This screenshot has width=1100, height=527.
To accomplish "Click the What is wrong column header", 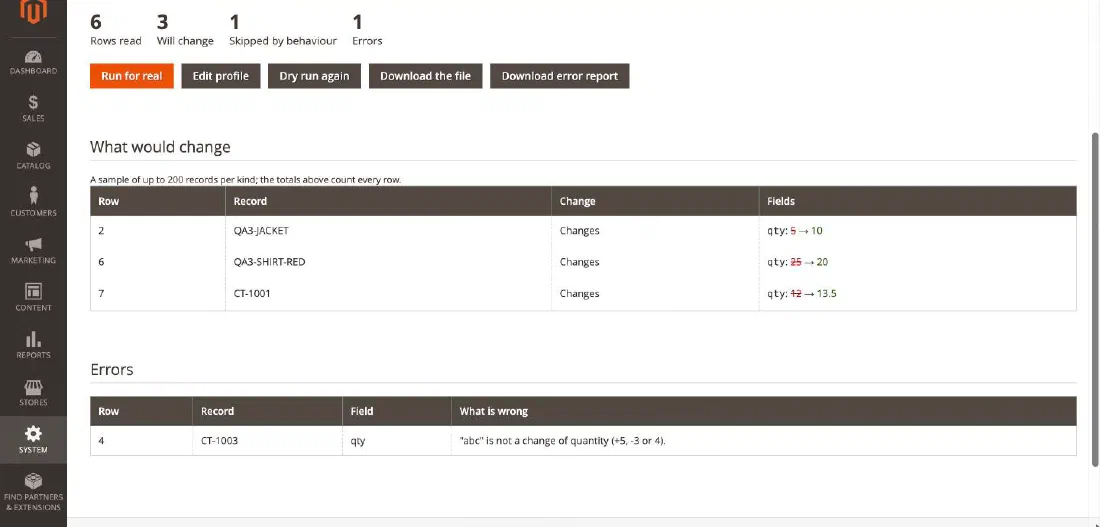I will [x=763, y=411].
